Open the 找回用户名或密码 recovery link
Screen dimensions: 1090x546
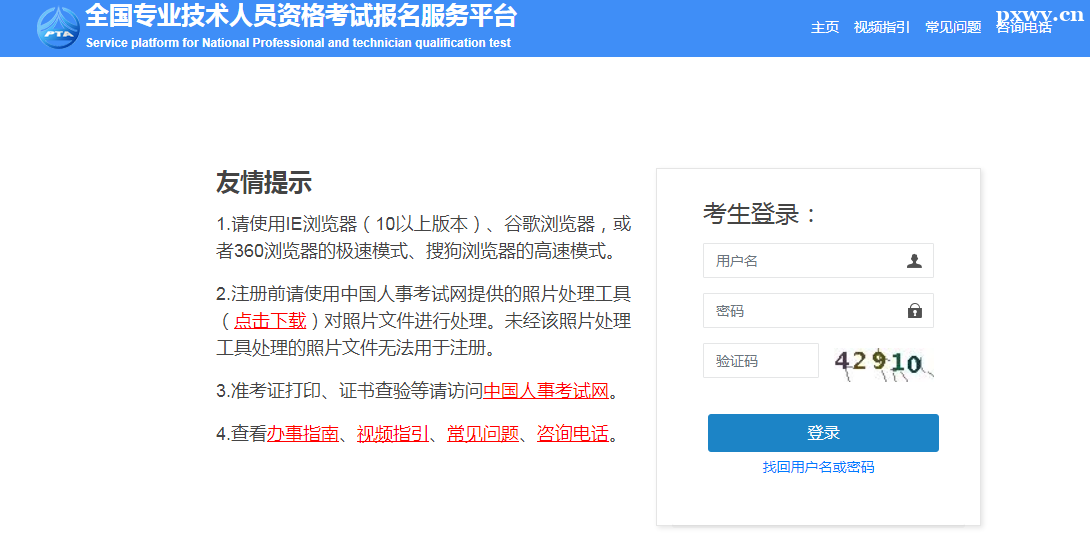[818, 467]
